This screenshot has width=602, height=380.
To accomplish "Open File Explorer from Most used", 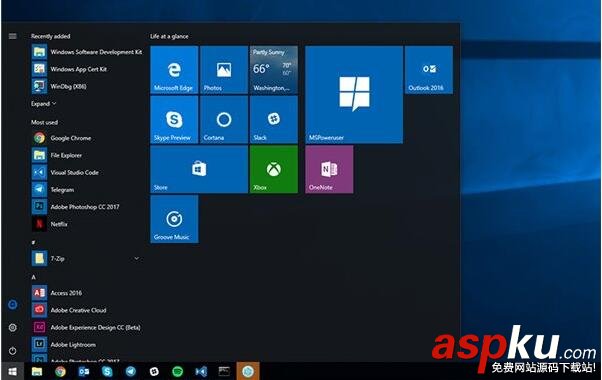I will tap(86, 155).
